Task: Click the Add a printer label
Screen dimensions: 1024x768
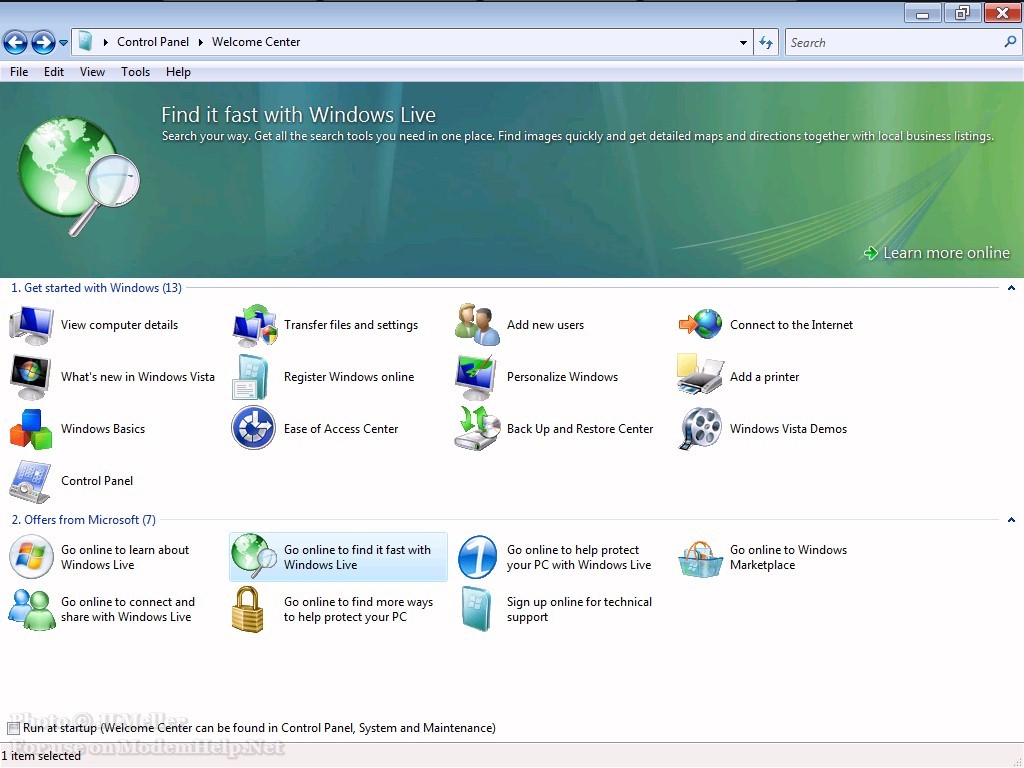Action: pyautogui.click(x=764, y=377)
